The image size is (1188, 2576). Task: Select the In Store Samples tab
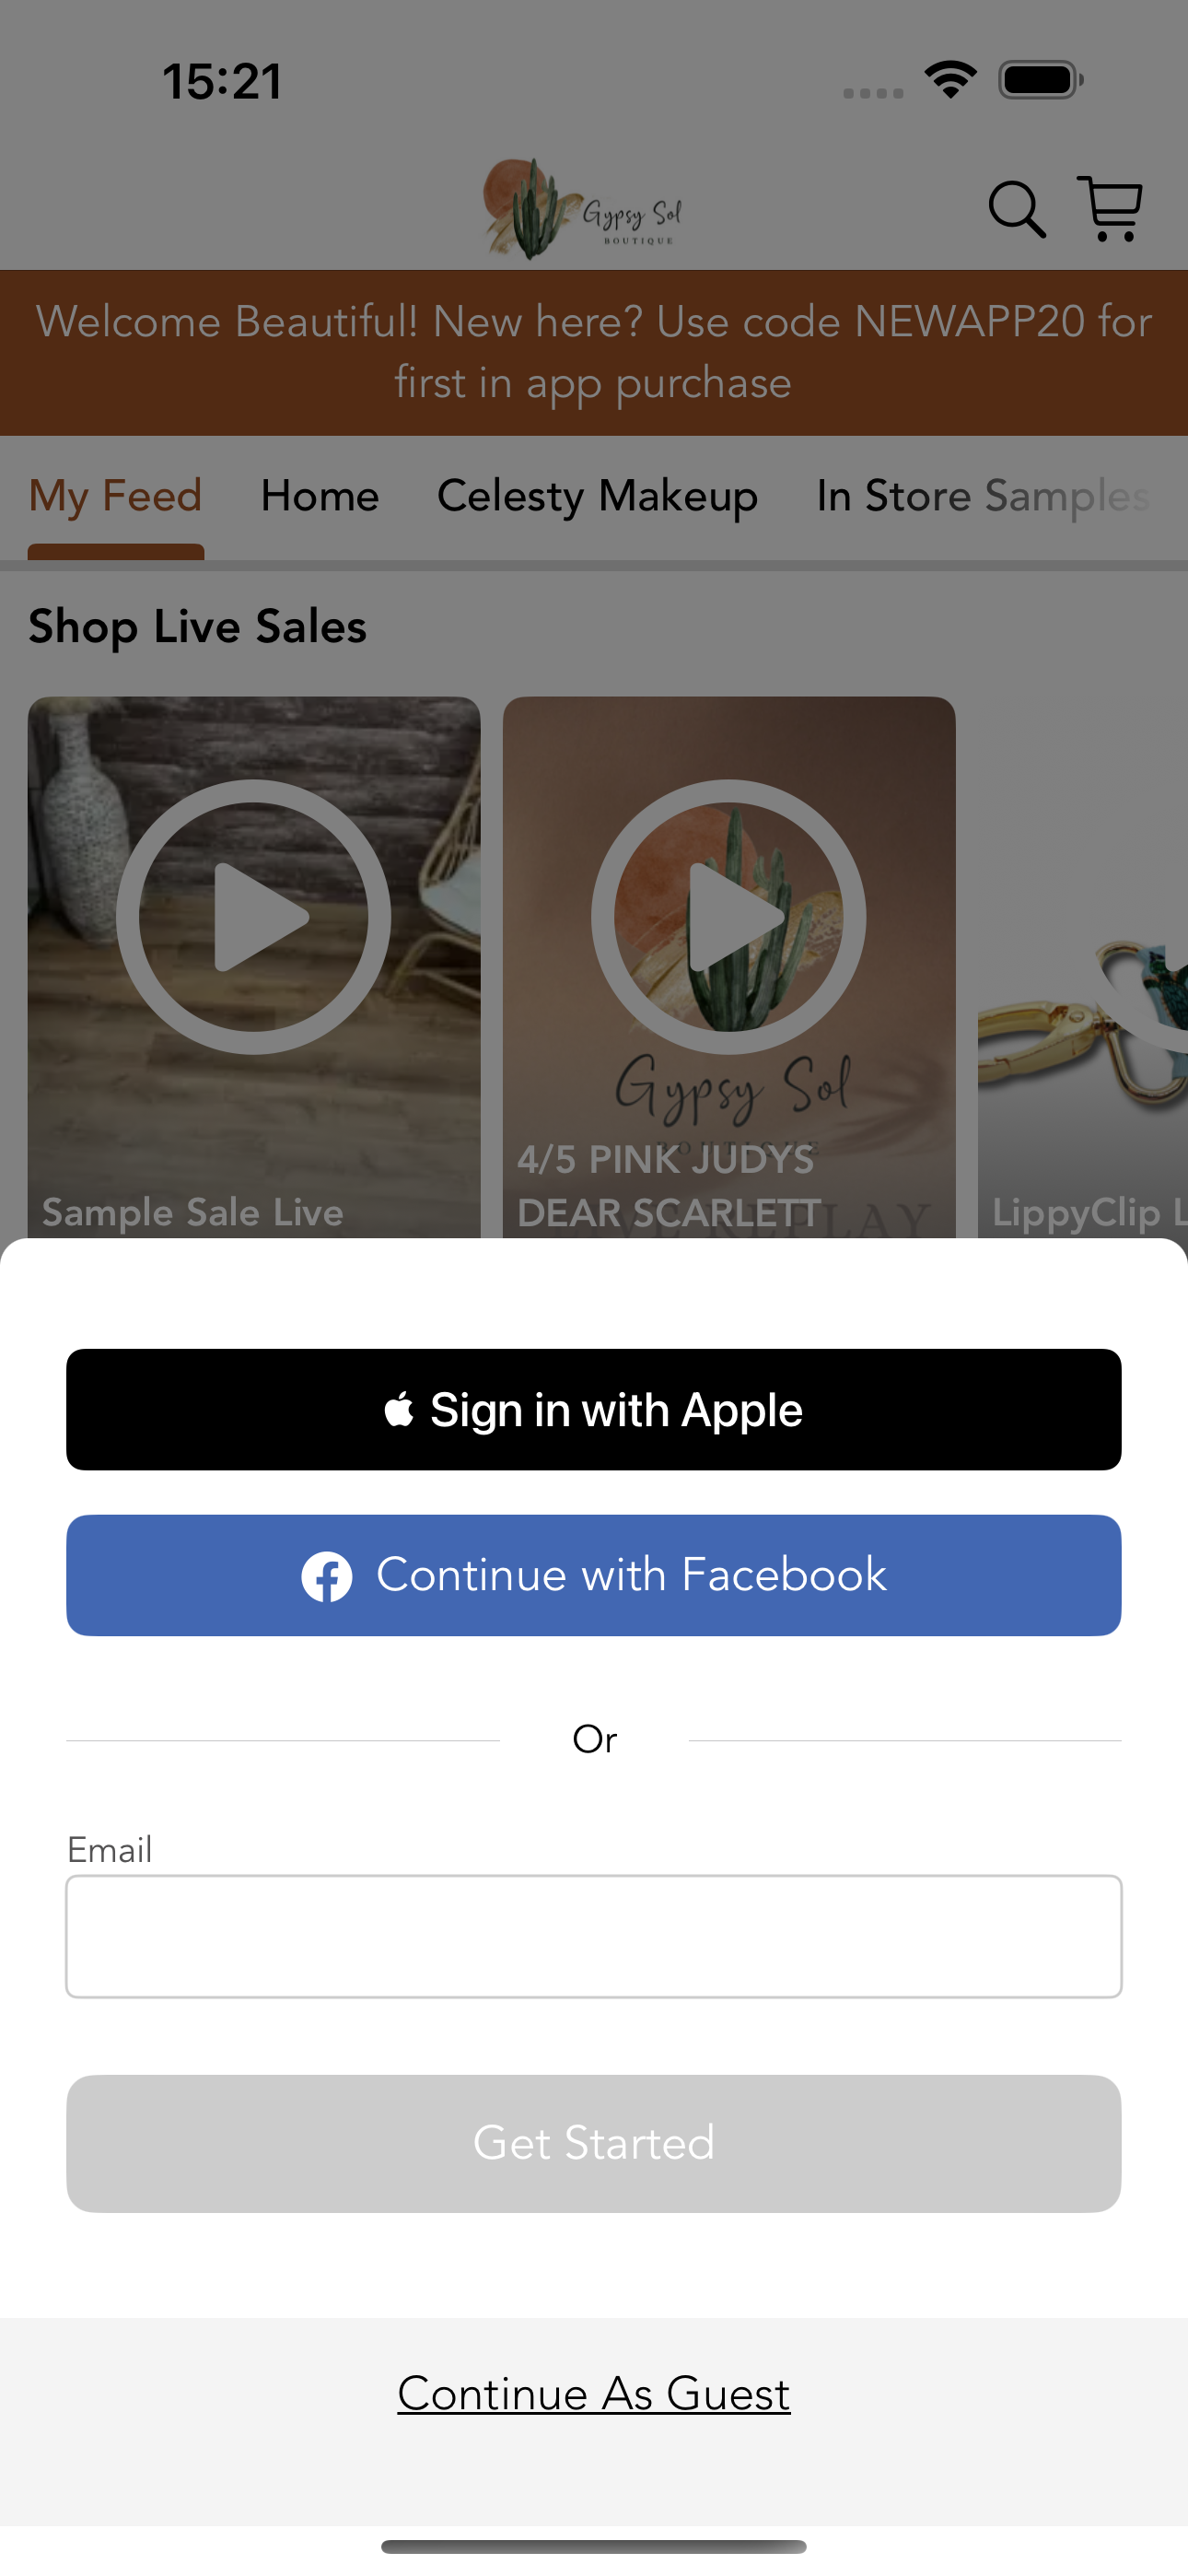pyautogui.click(x=983, y=496)
